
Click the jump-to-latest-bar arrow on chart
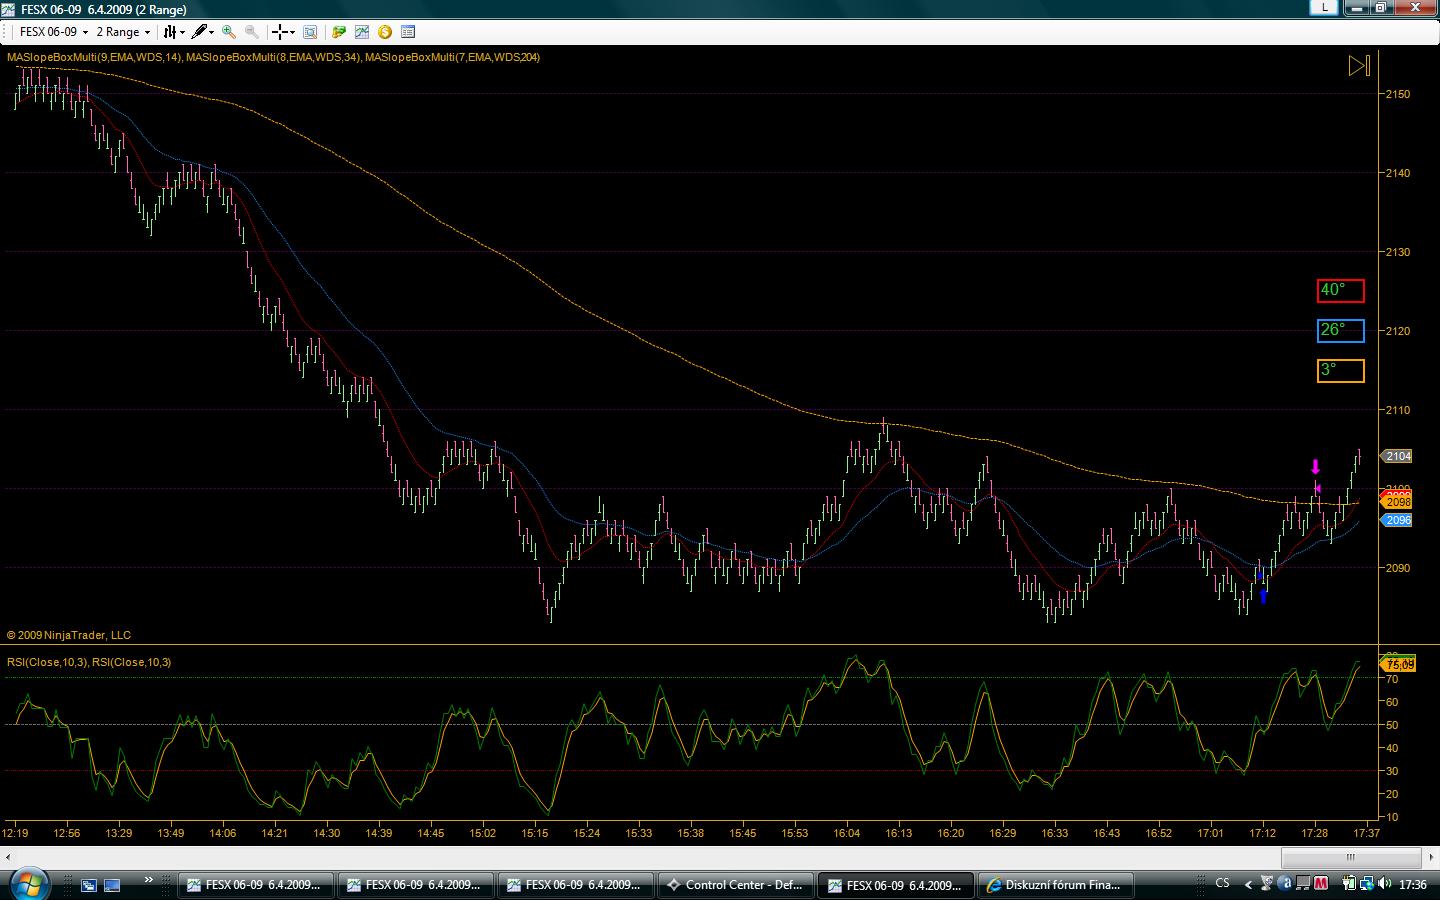[x=1359, y=67]
